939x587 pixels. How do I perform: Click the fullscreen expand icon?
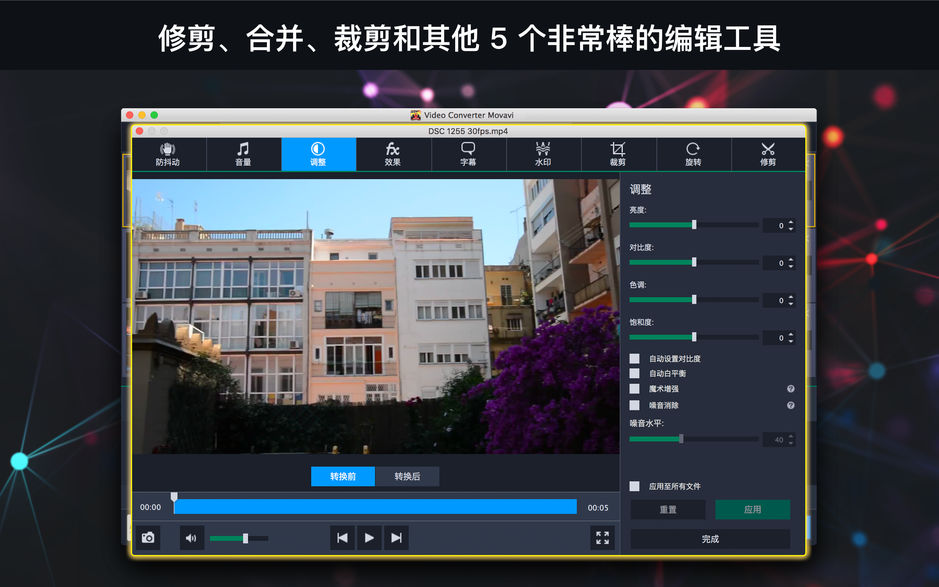pos(603,537)
